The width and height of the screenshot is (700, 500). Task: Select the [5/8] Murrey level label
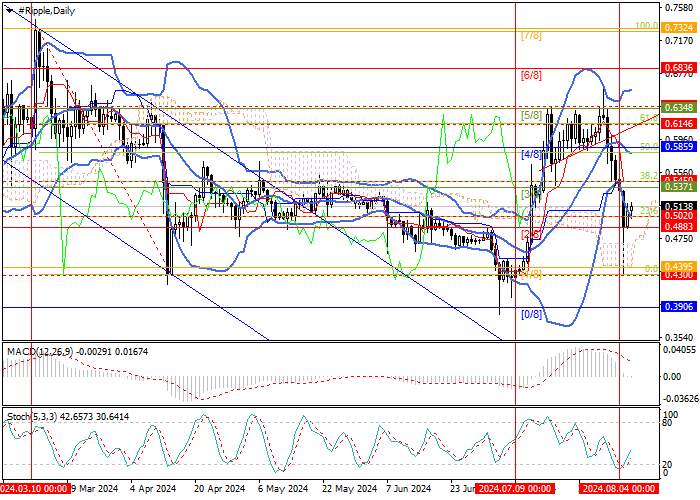point(531,116)
